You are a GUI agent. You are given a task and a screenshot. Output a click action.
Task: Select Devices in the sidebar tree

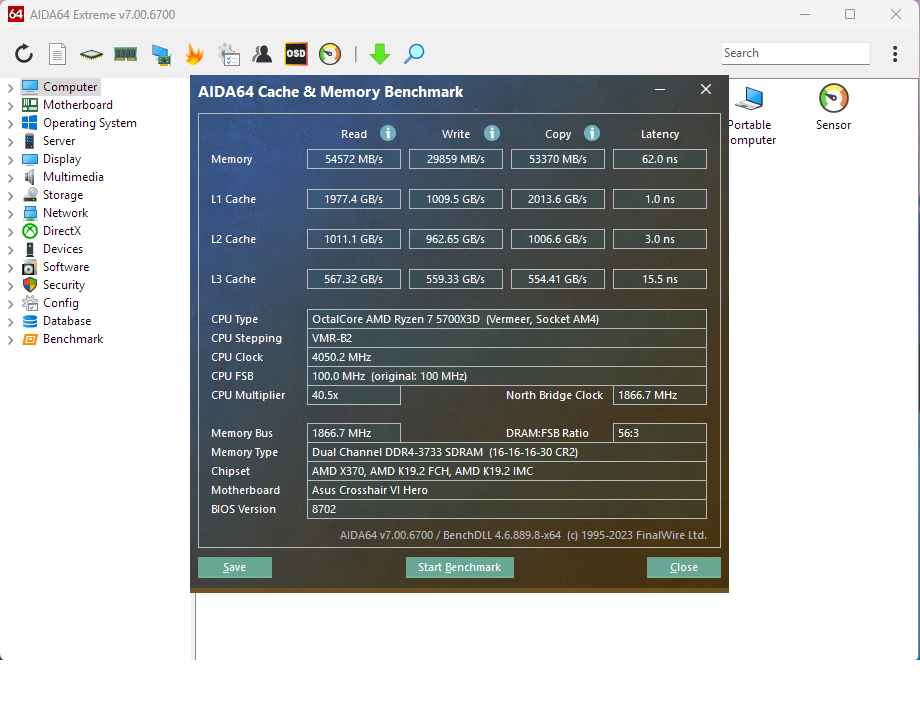63,249
